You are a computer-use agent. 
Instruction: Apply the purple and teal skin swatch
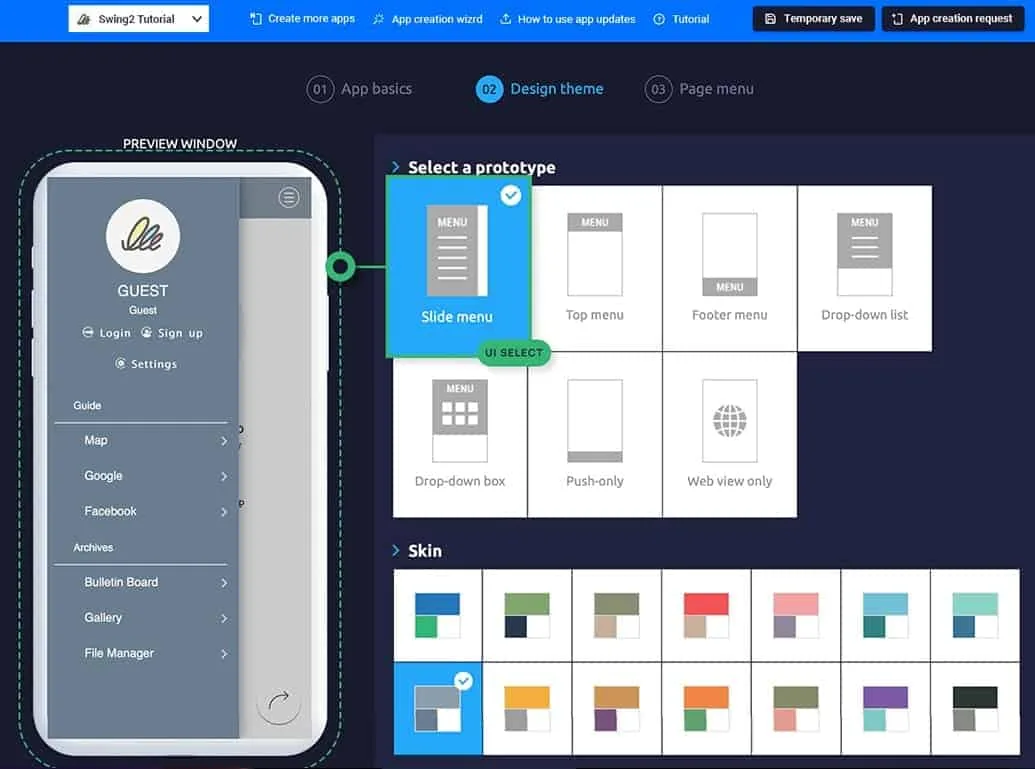pyautogui.click(x=884, y=708)
